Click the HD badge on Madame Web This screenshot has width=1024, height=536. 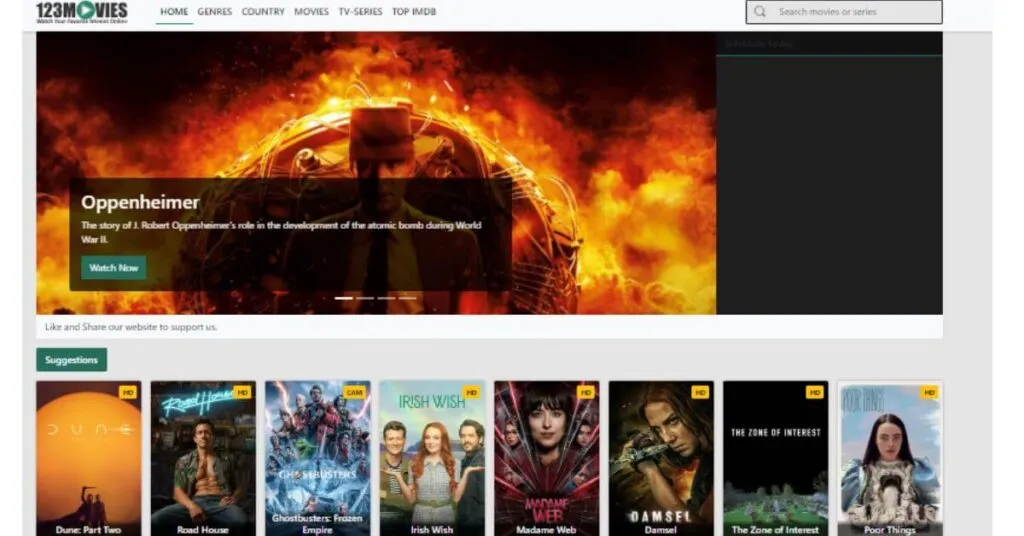(x=586, y=392)
